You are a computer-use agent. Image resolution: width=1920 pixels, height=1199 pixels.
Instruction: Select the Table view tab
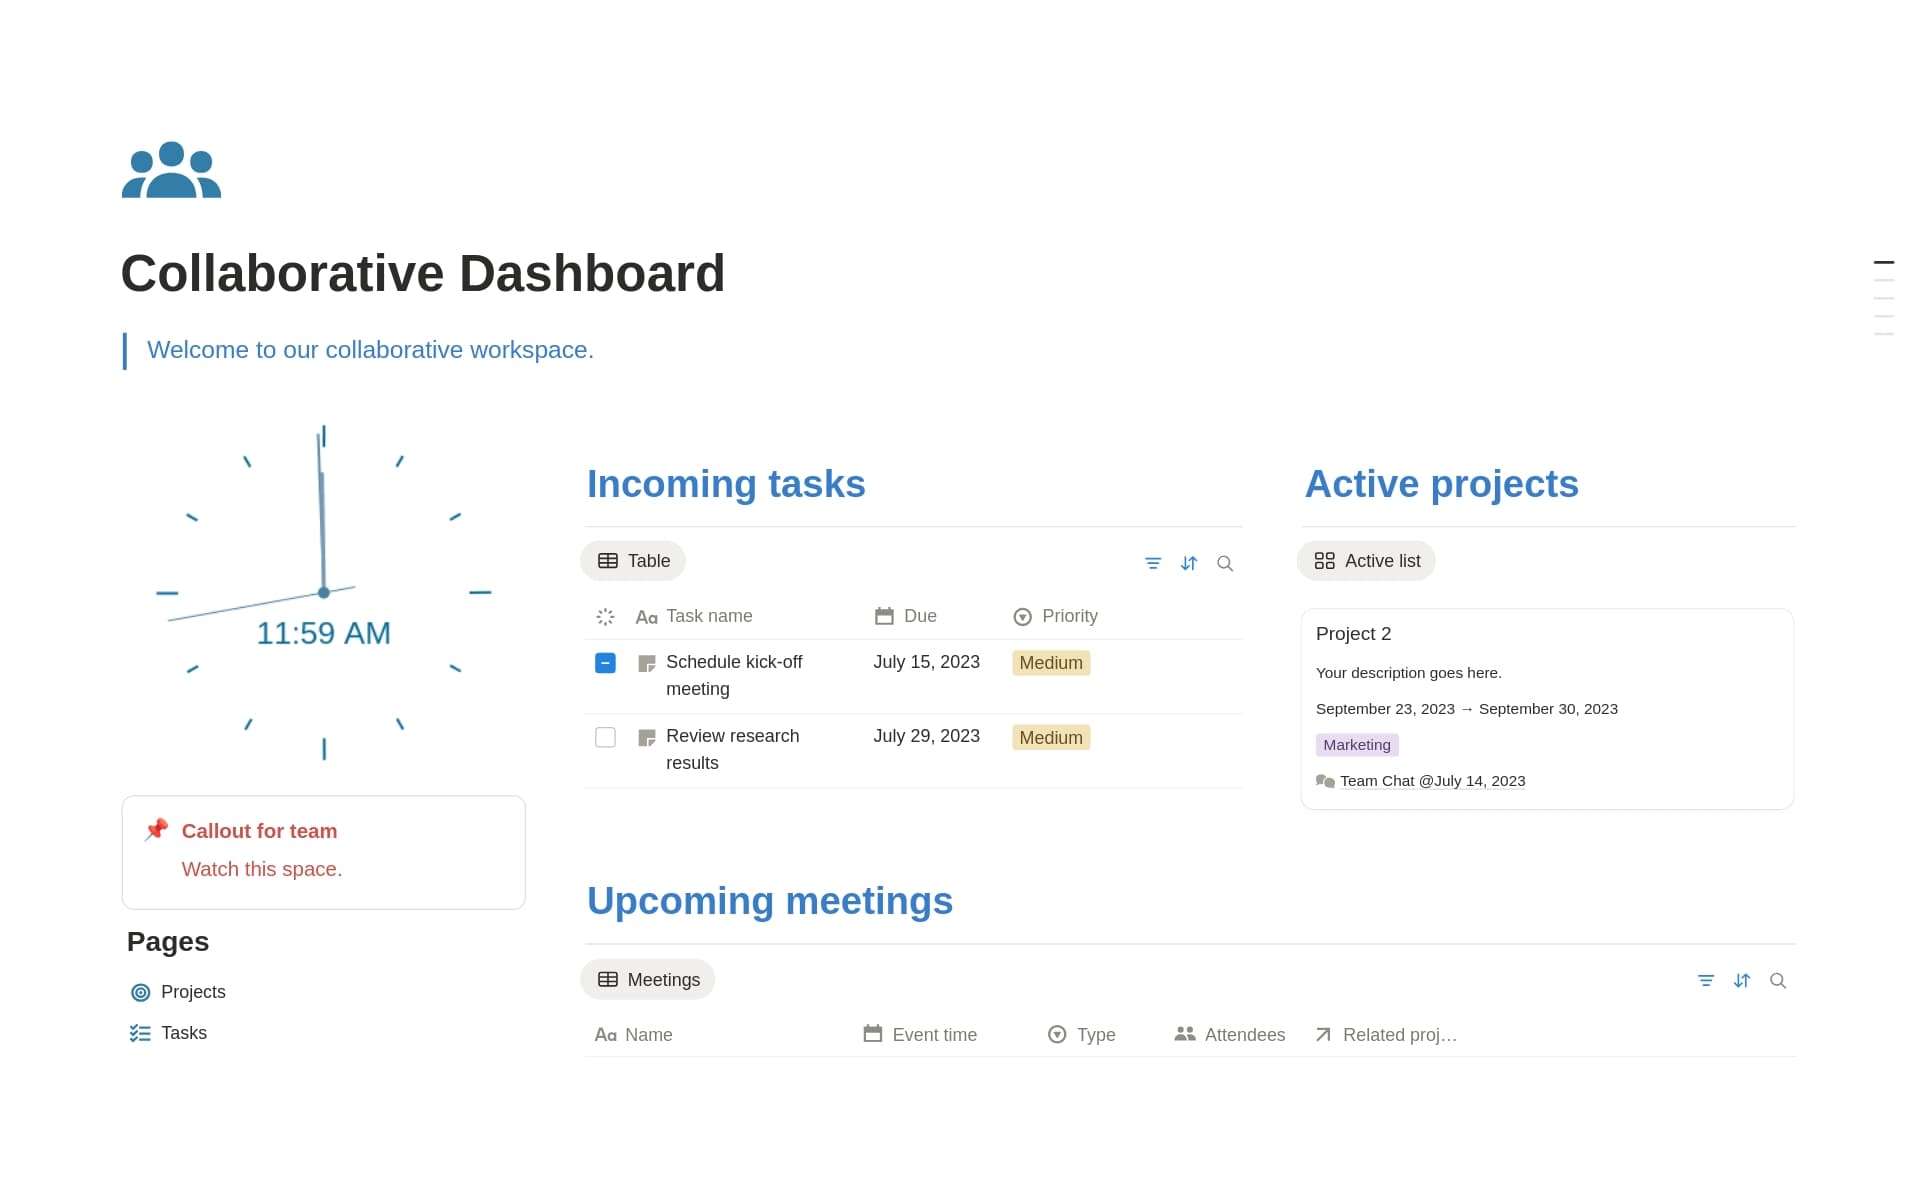coord(632,560)
